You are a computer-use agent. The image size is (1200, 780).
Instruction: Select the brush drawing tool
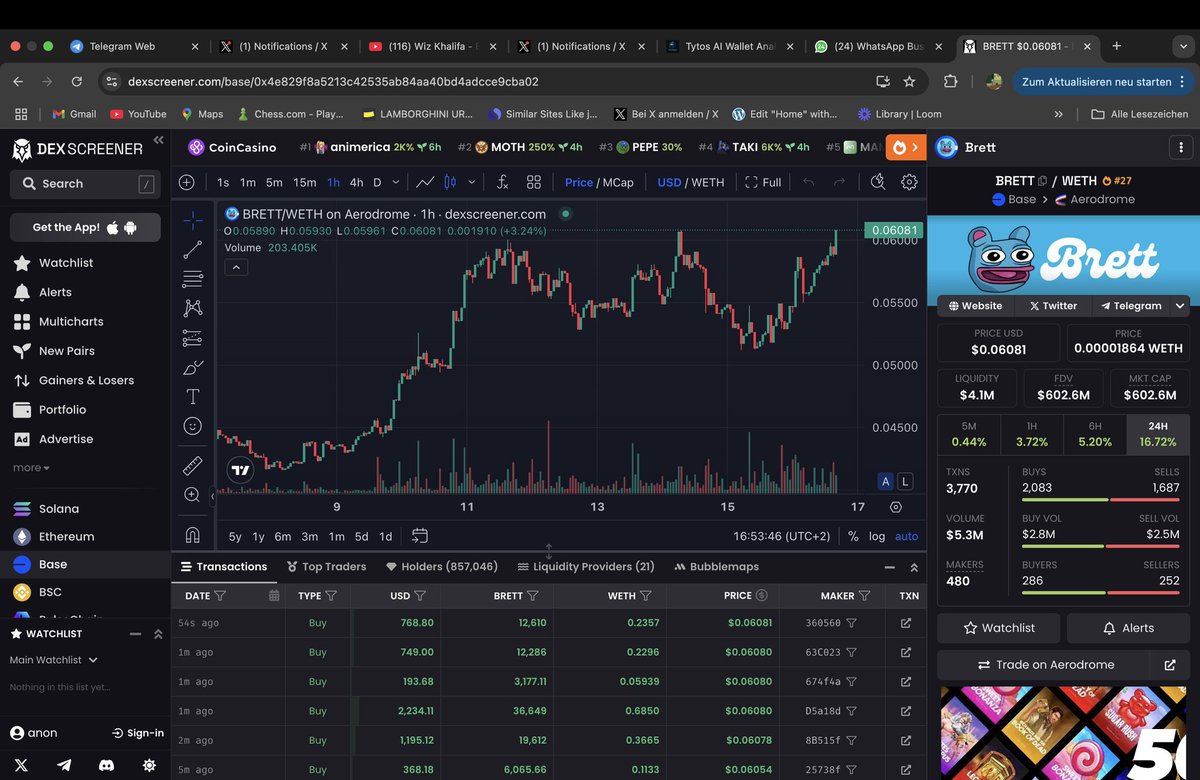pyautogui.click(x=193, y=367)
